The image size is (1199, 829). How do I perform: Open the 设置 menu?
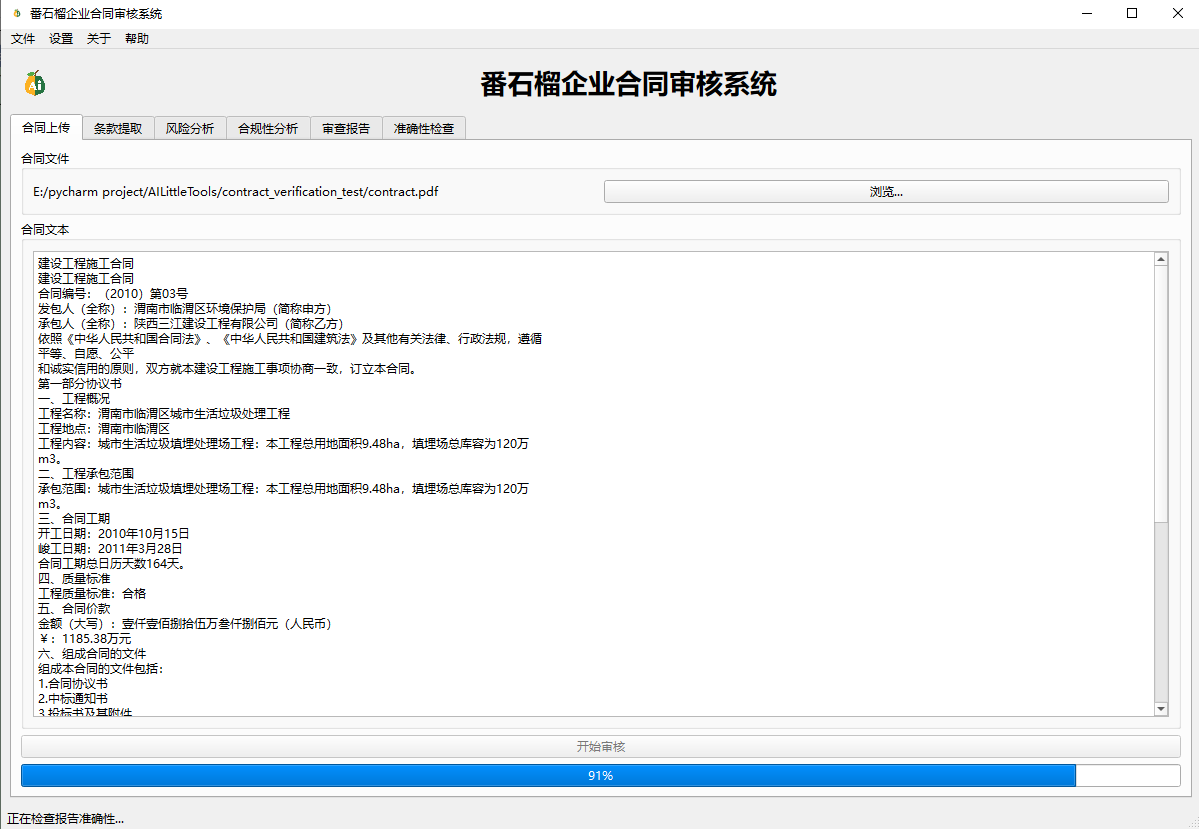(x=60, y=38)
